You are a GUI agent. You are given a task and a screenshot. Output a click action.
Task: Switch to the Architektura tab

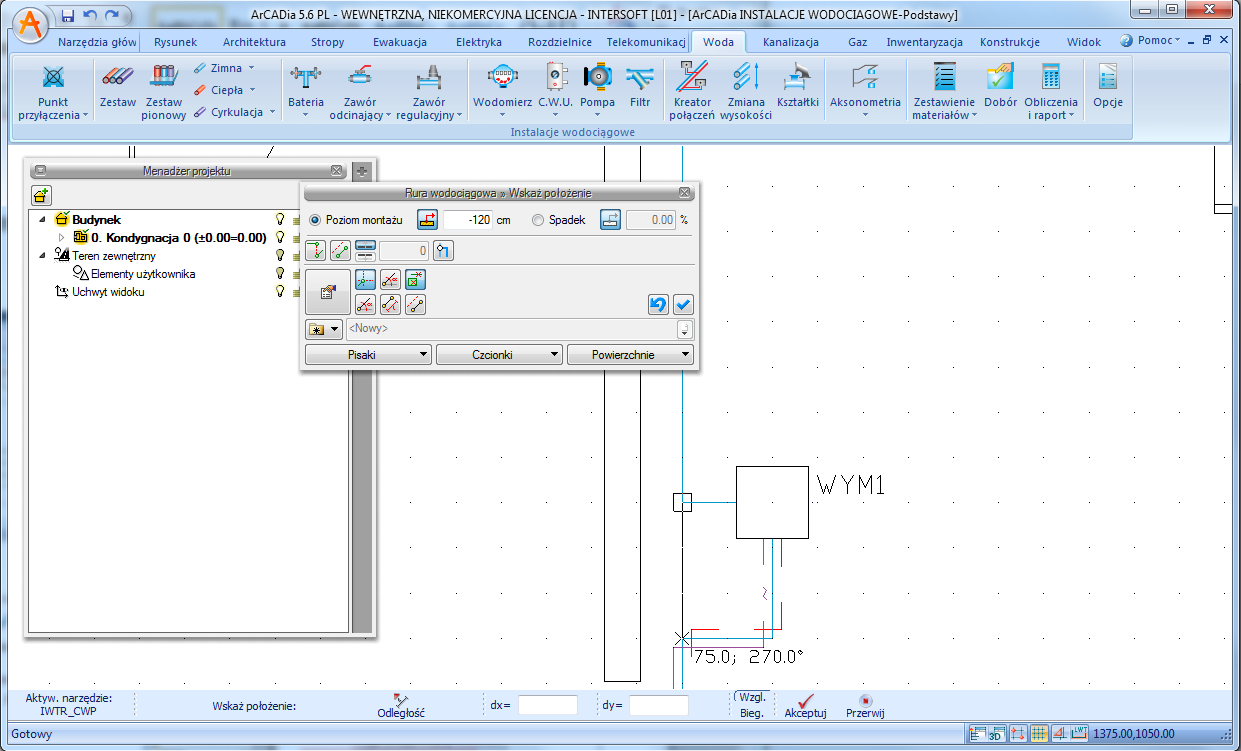coord(254,42)
